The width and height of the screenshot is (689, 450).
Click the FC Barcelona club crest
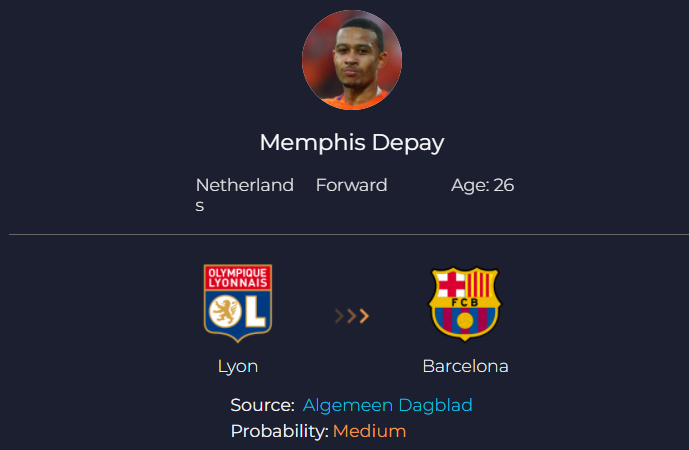[x=464, y=304]
